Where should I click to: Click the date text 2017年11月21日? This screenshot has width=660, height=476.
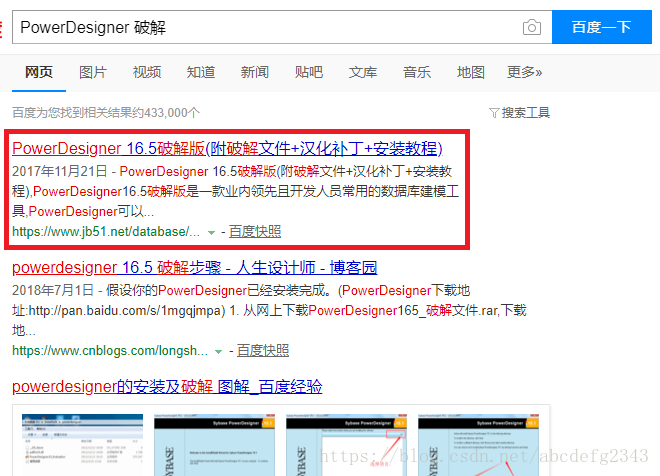(x=60, y=171)
